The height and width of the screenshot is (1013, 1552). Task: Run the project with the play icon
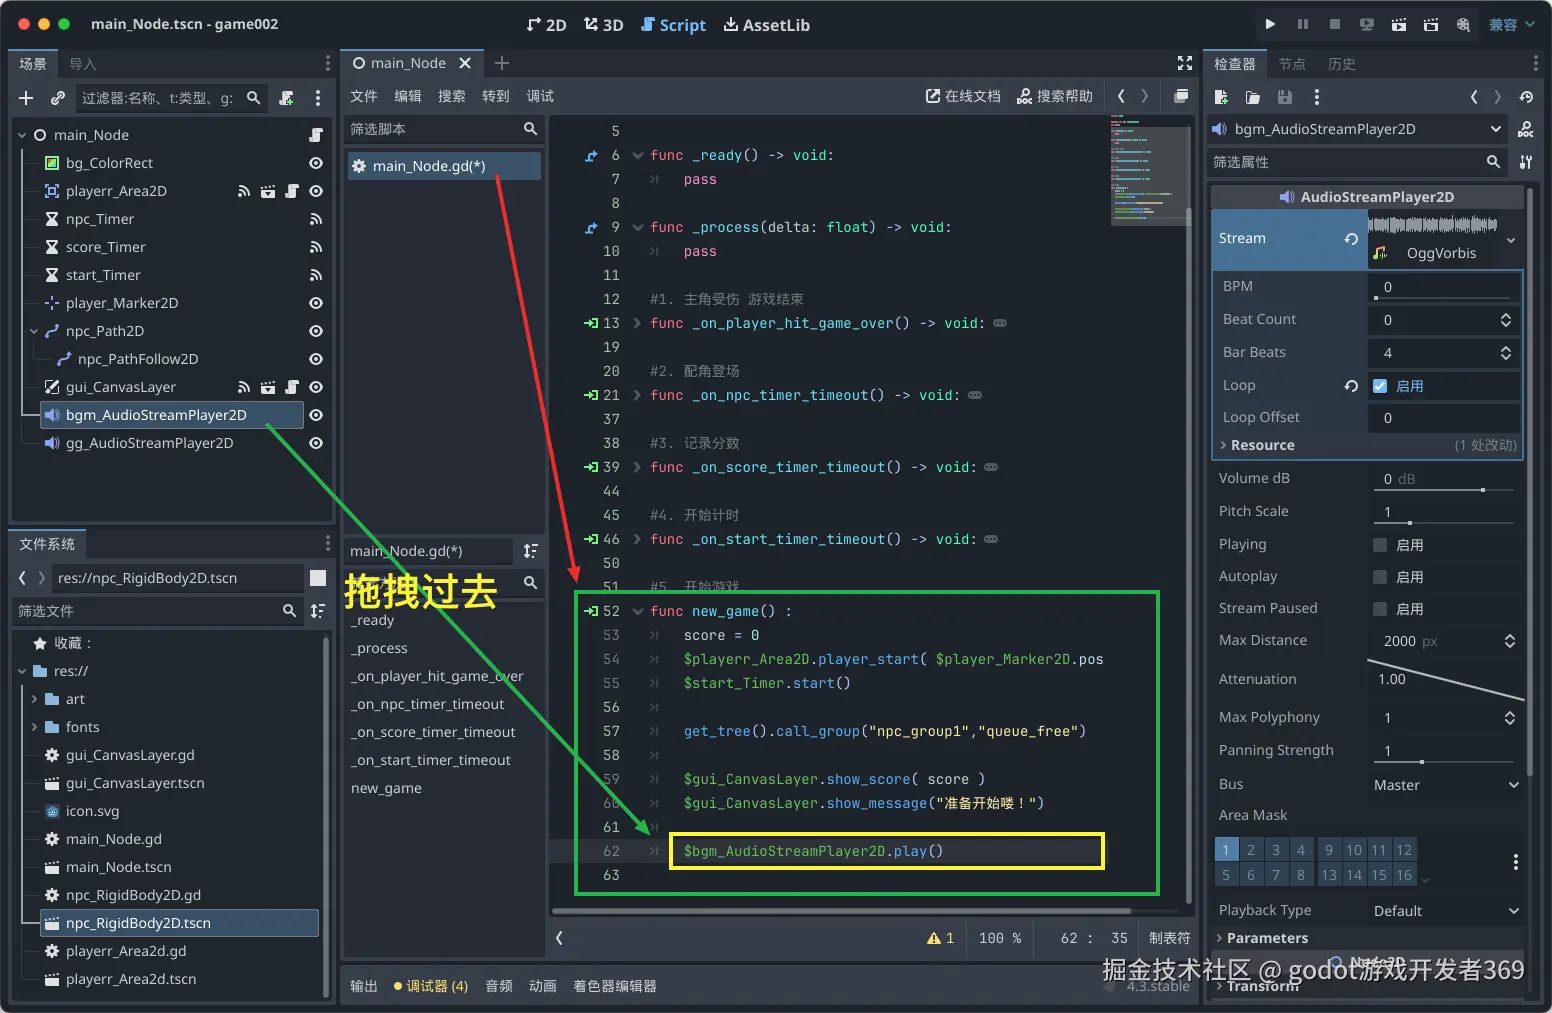[1270, 24]
